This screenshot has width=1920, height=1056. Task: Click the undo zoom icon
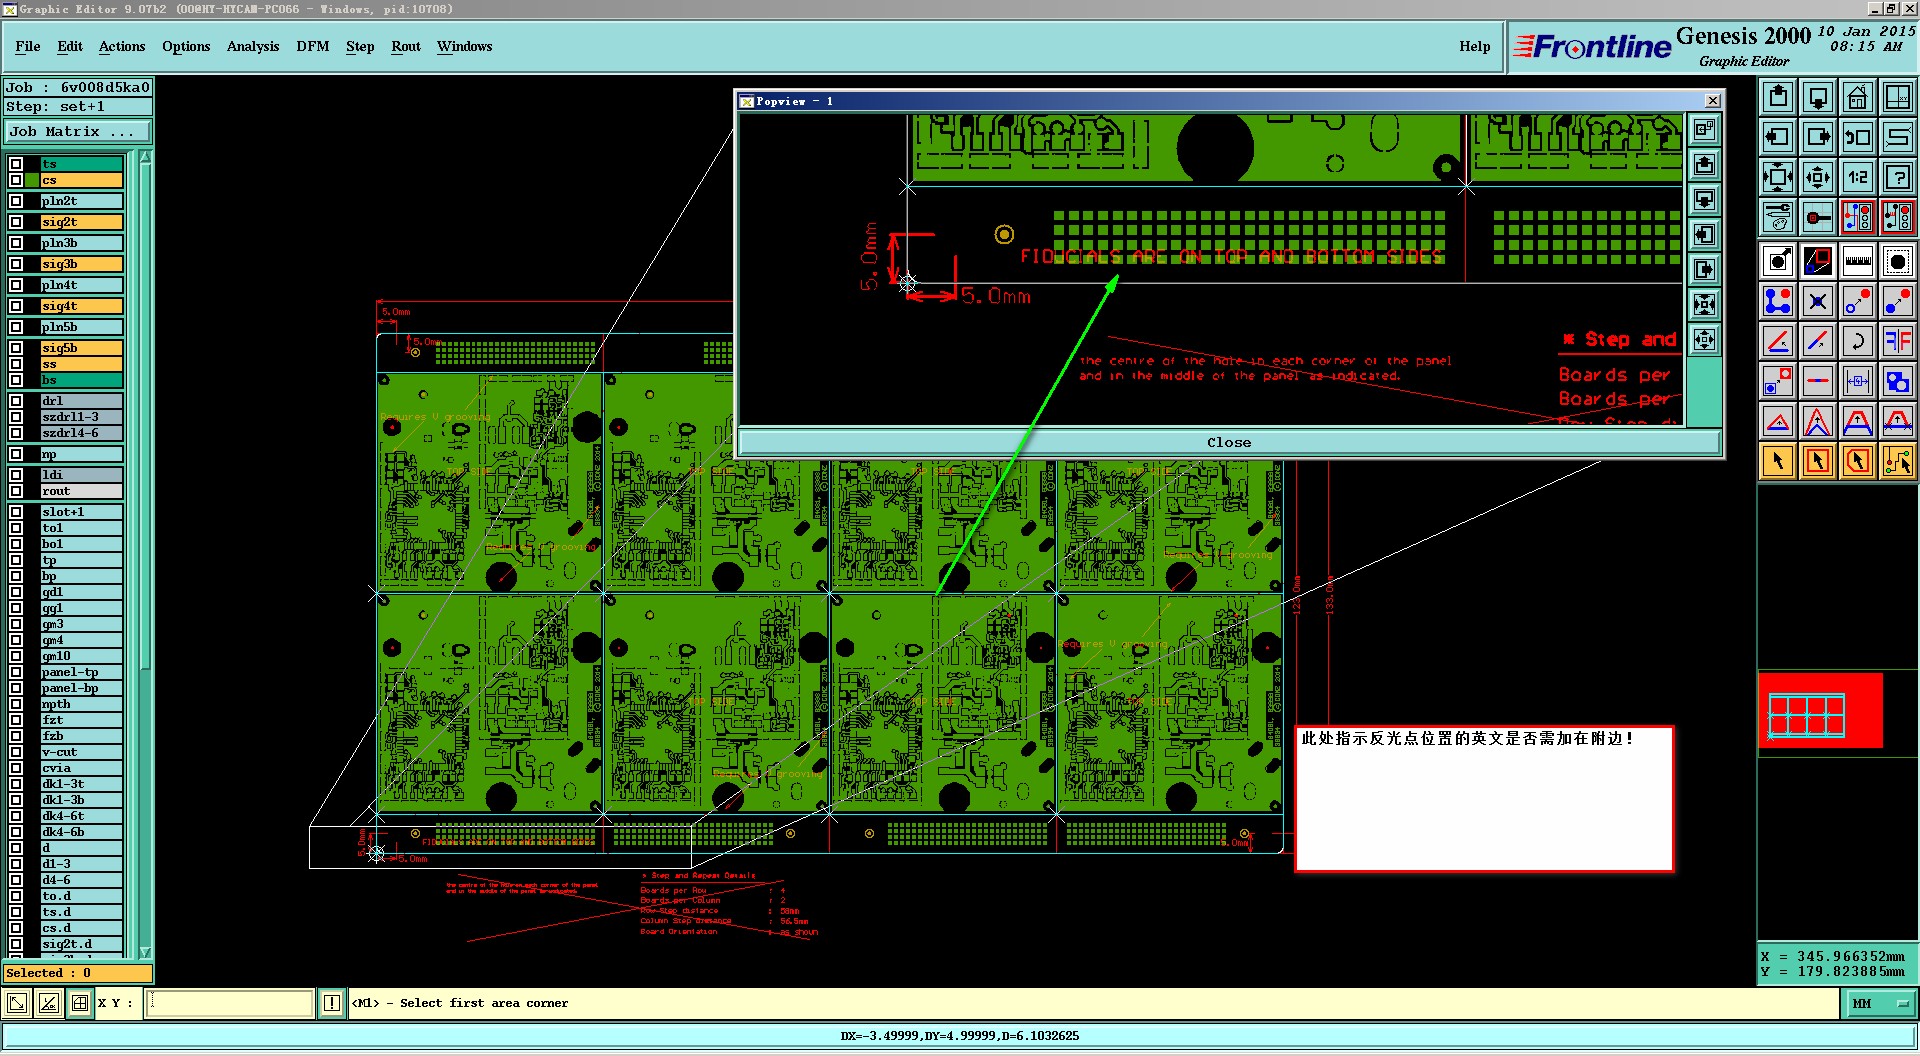click(x=1857, y=137)
